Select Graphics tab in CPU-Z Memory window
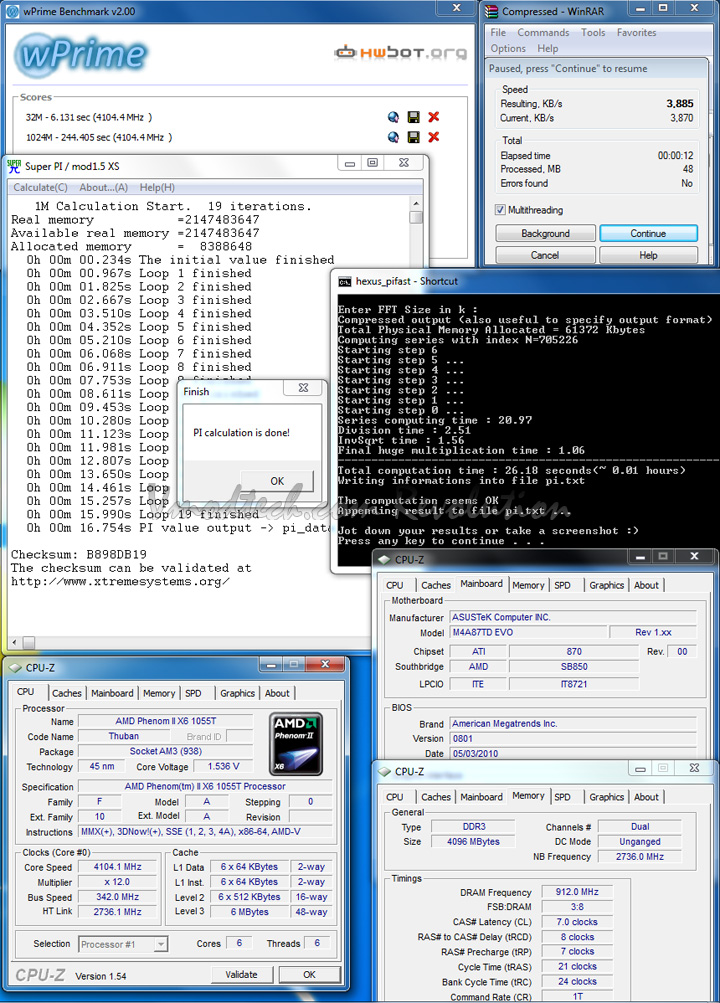 coord(606,797)
